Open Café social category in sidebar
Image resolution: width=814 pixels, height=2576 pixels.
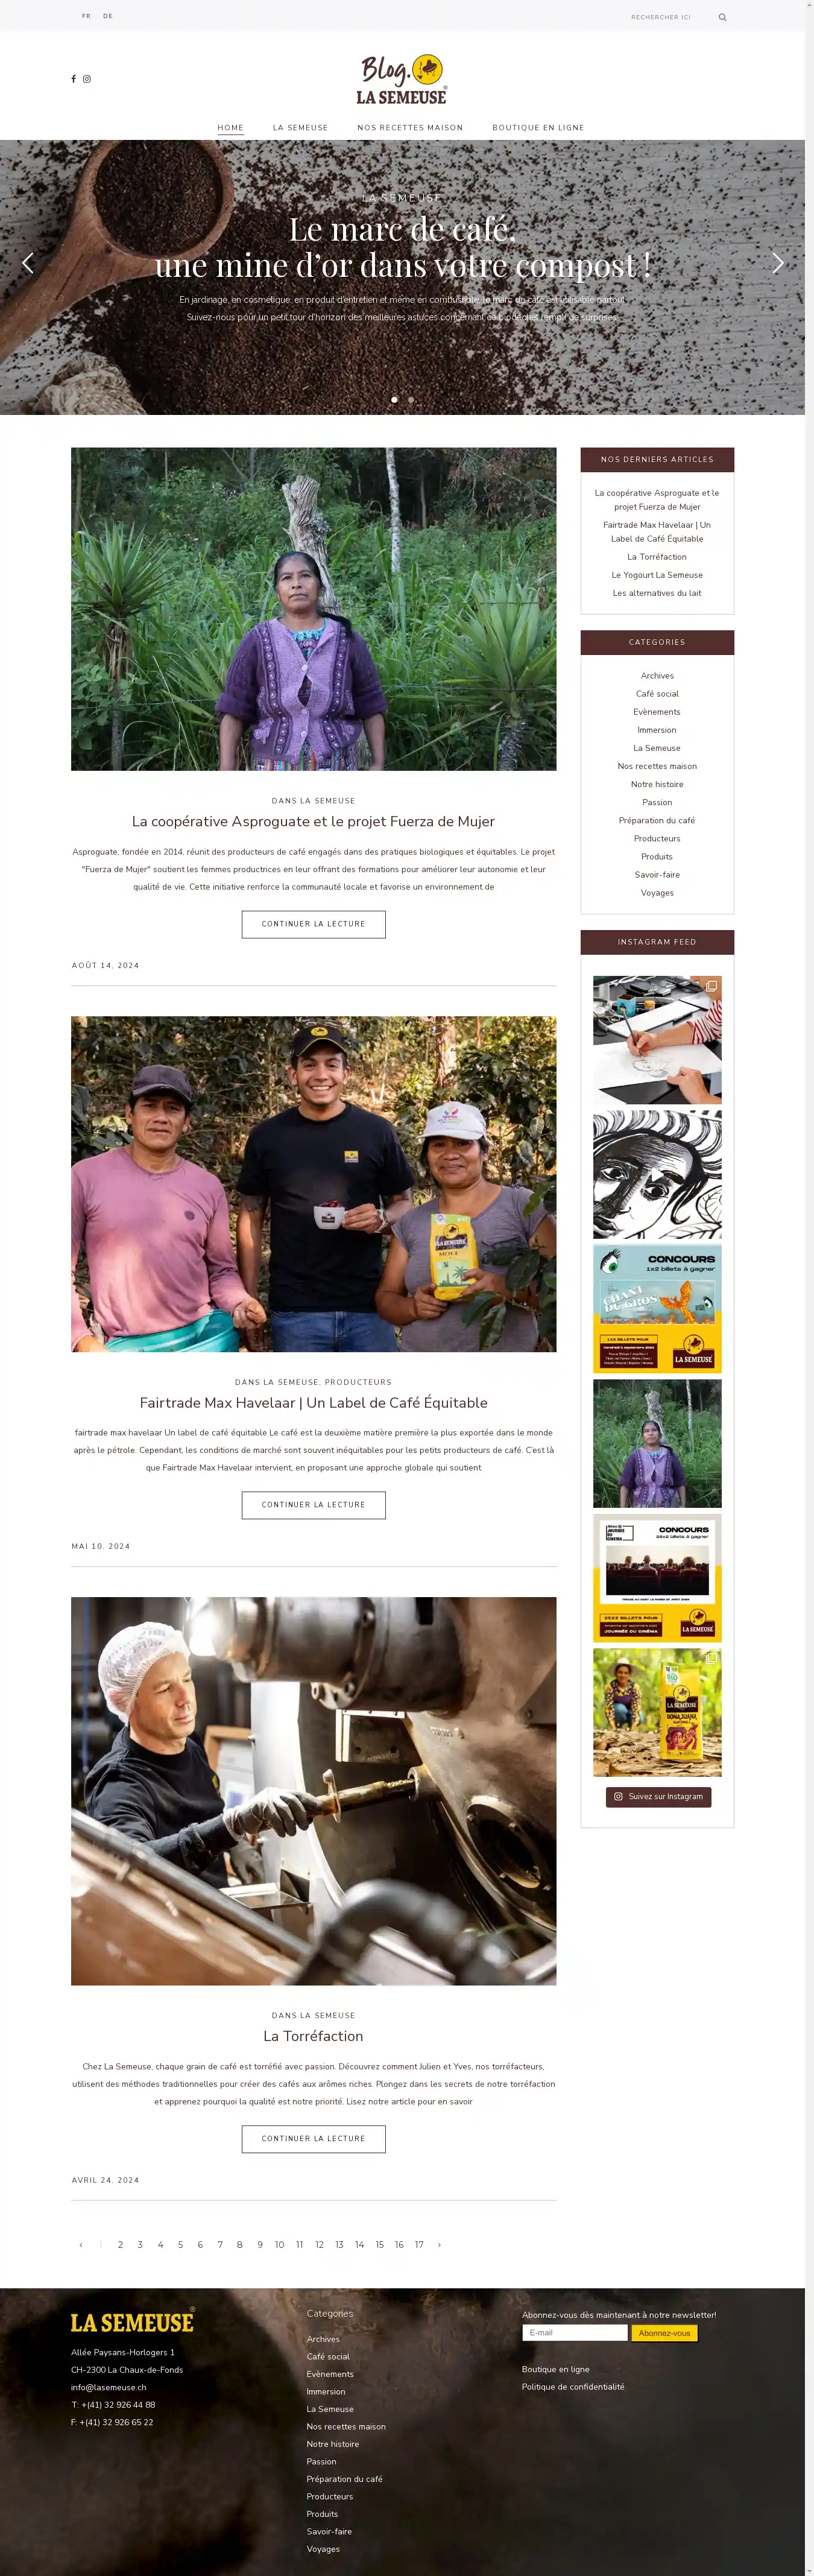click(x=657, y=694)
